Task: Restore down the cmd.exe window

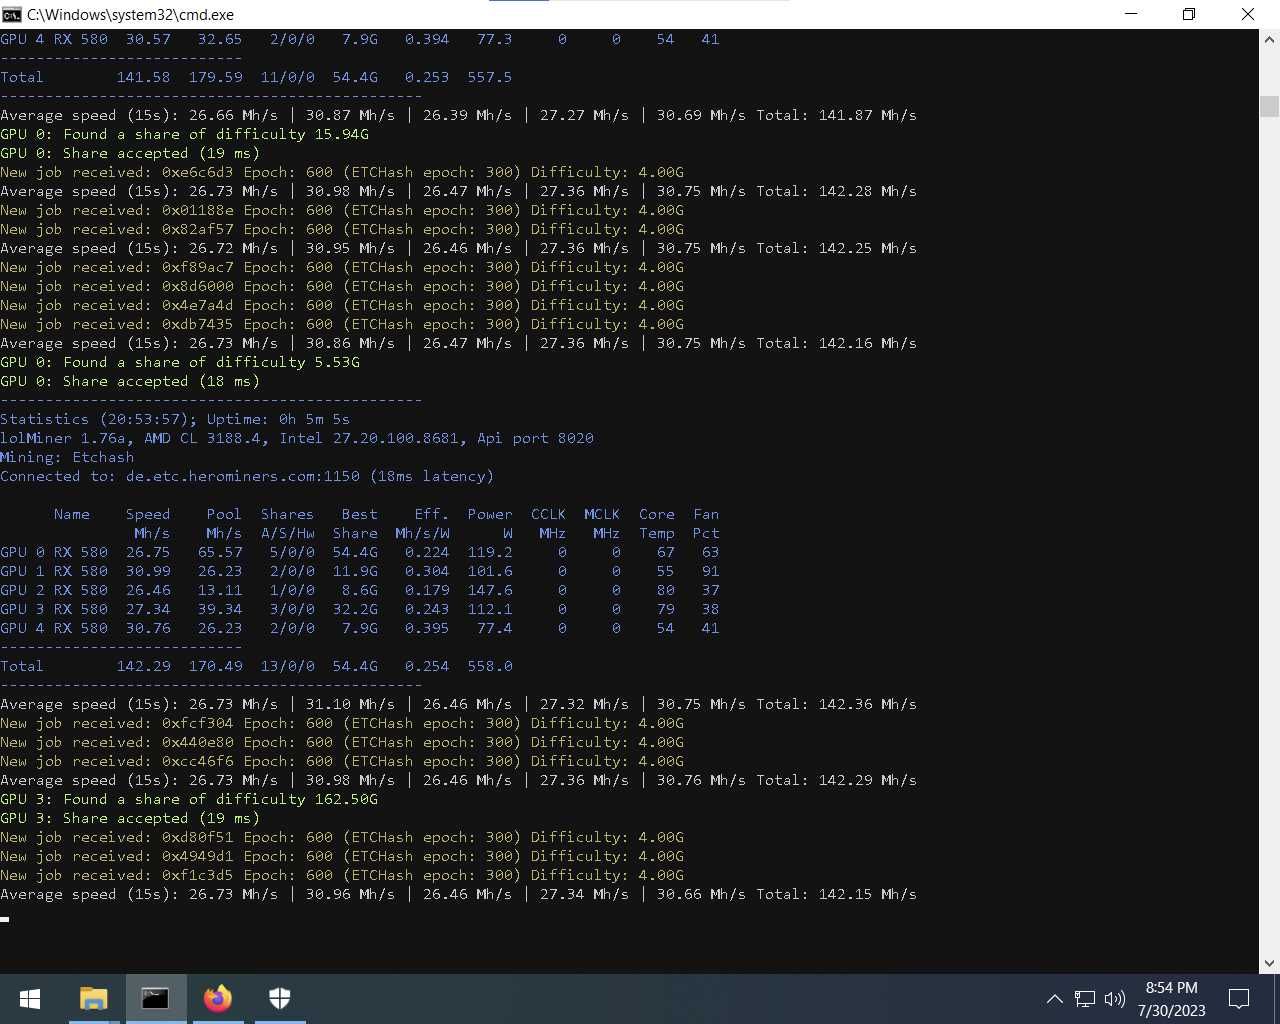Action: tap(1189, 15)
